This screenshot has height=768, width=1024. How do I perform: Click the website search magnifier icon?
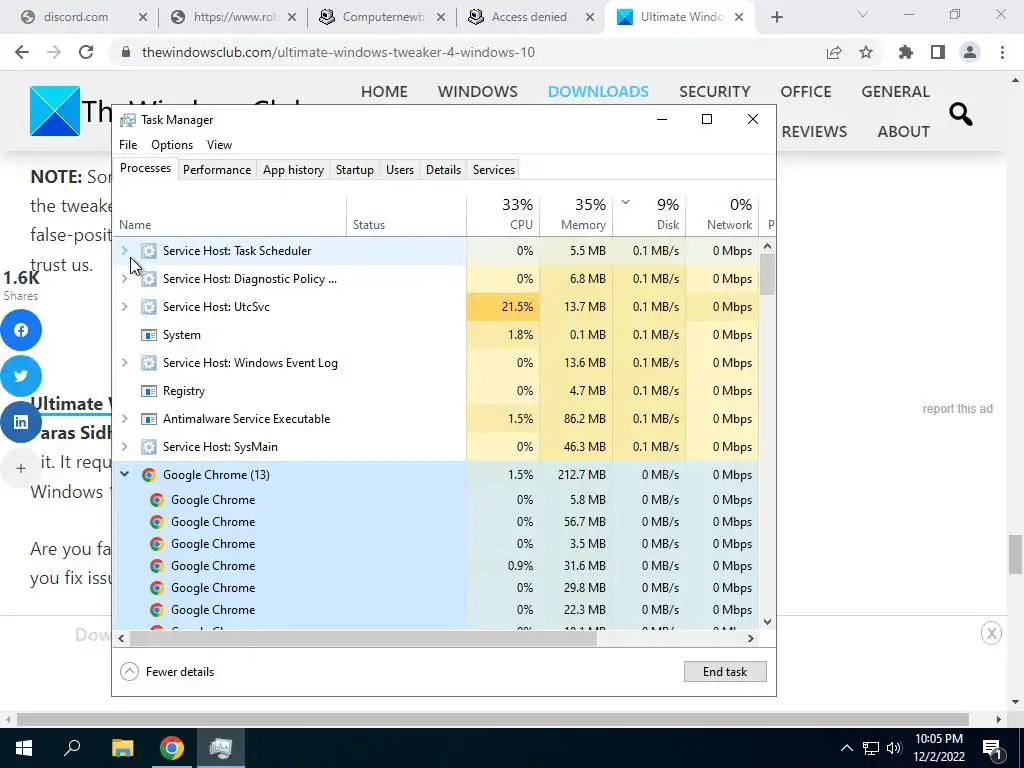pyautogui.click(x=960, y=114)
